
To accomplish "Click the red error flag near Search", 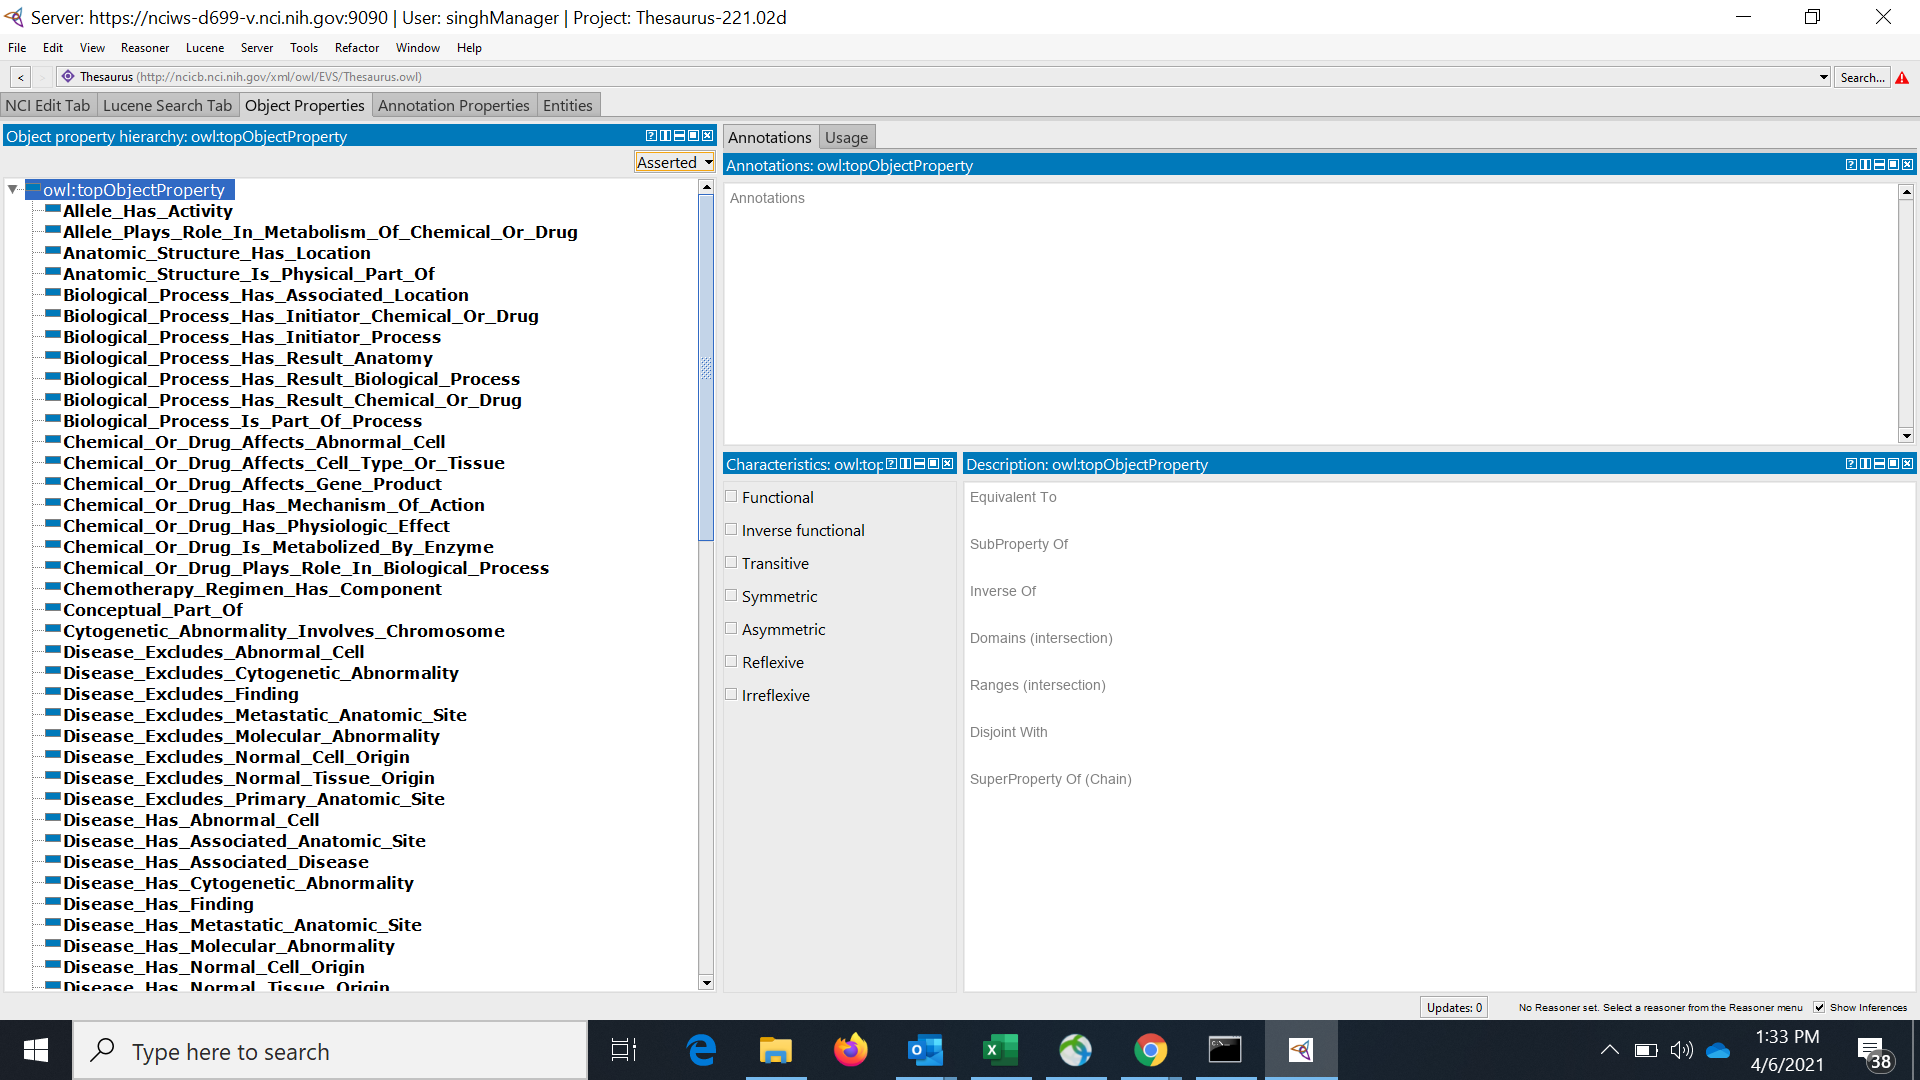I will (x=1902, y=77).
